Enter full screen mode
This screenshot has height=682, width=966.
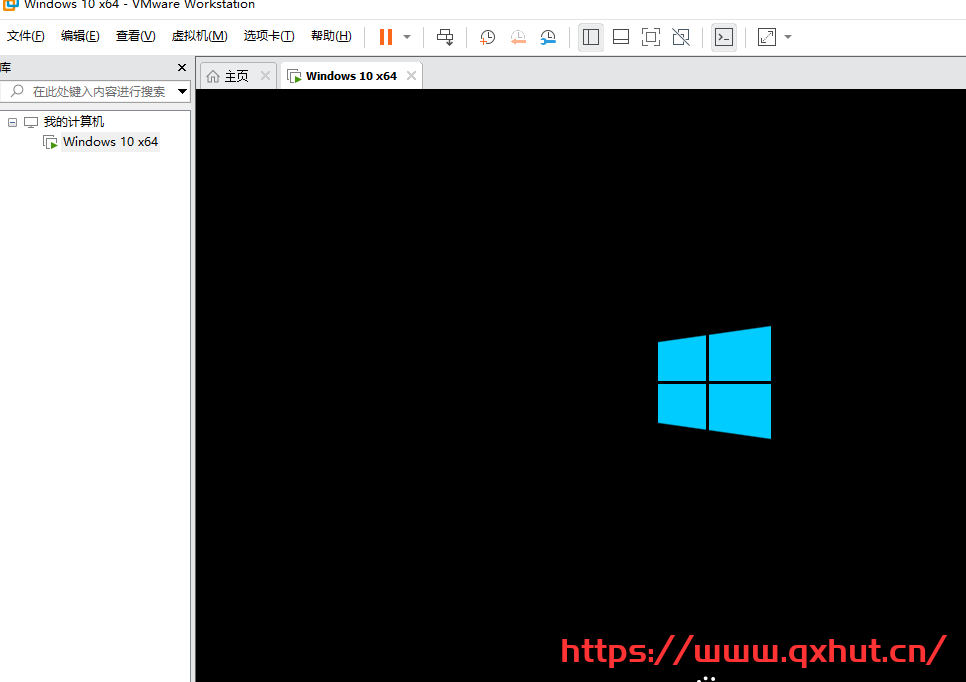651,37
